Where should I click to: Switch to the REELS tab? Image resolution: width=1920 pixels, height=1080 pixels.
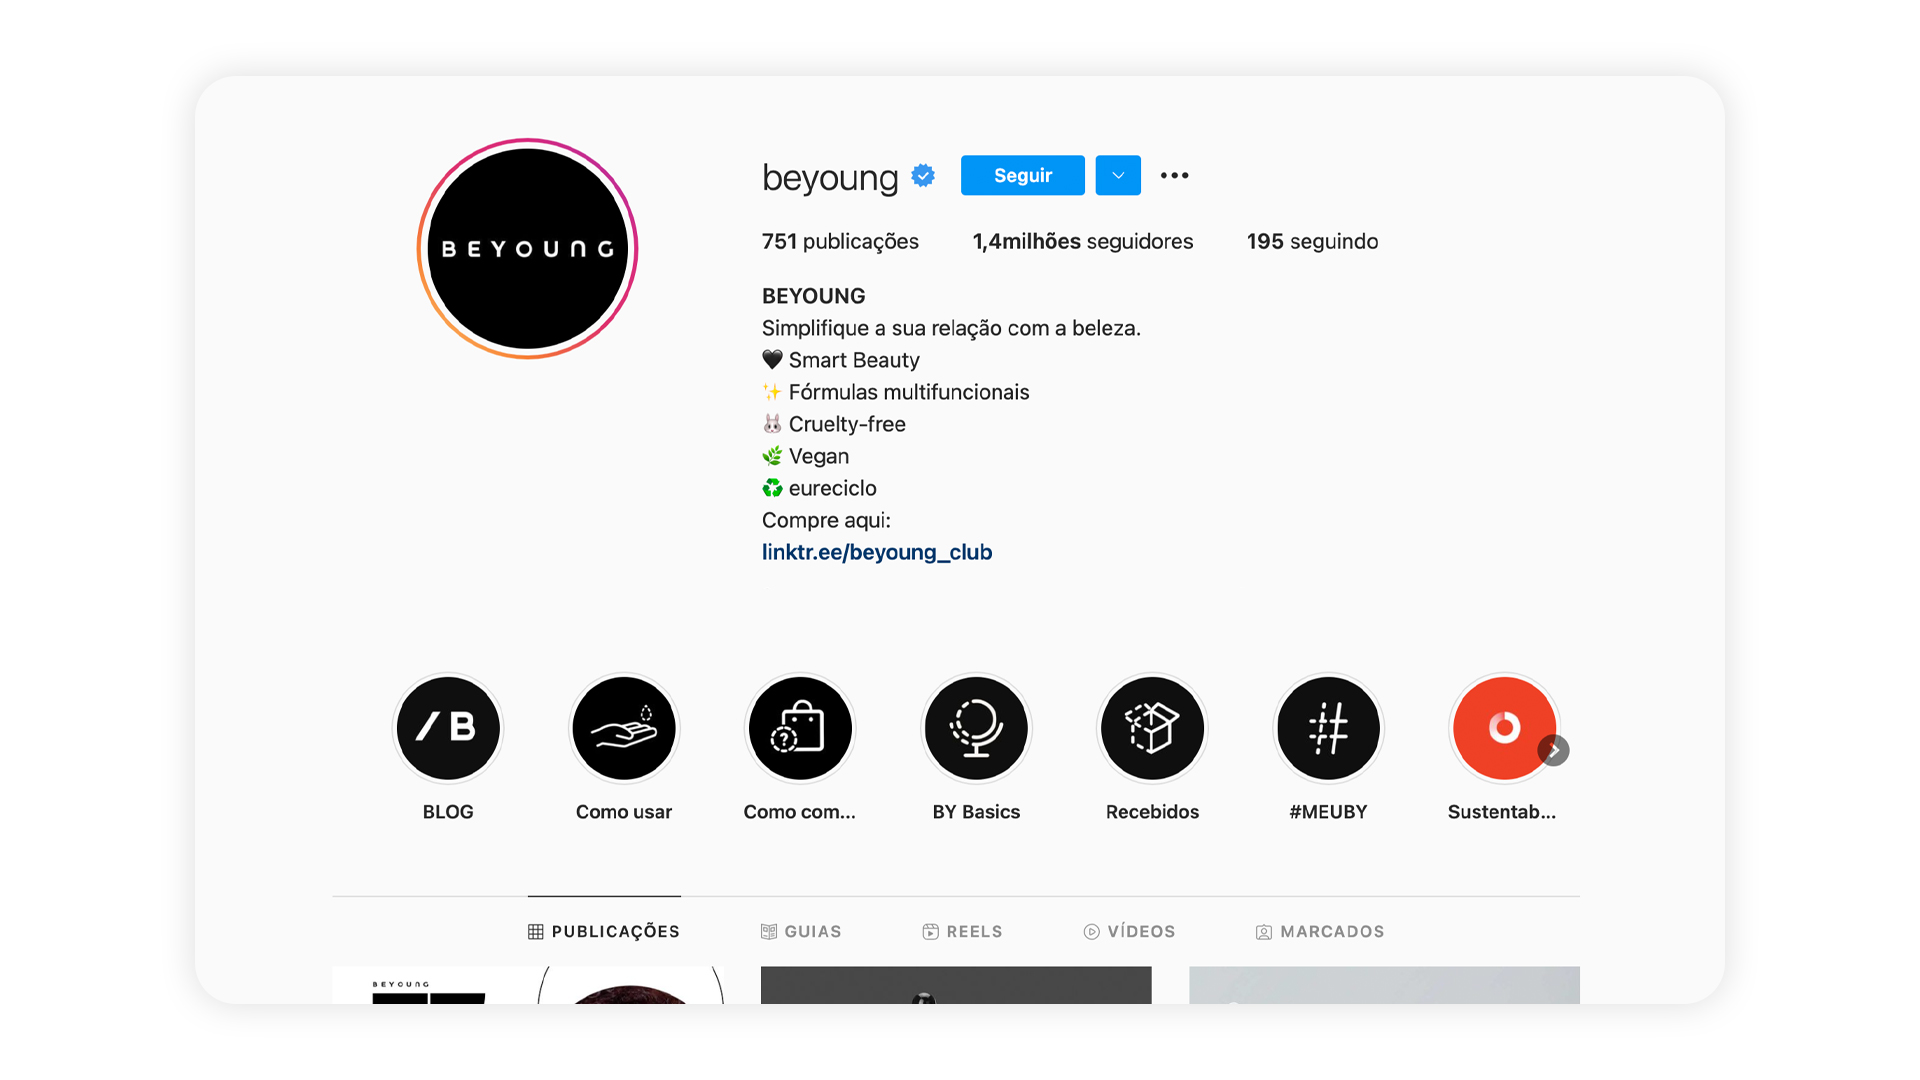(962, 931)
